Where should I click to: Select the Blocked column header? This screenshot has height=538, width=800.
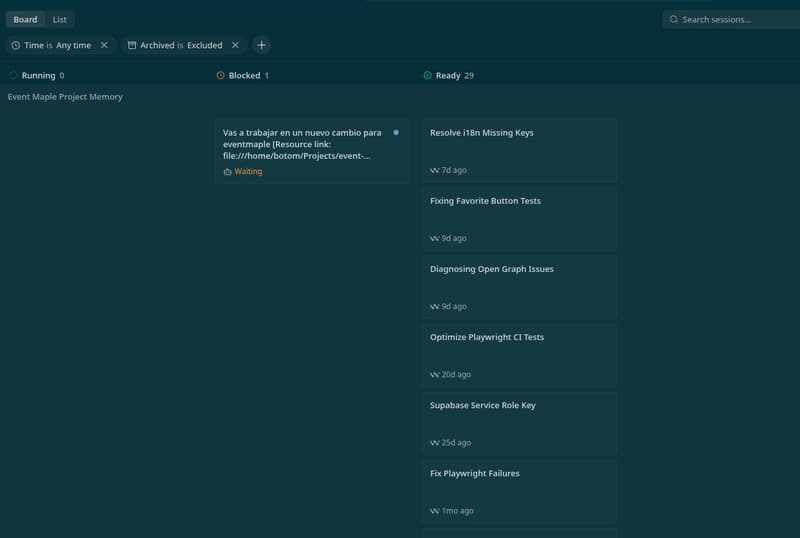[244, 76]
